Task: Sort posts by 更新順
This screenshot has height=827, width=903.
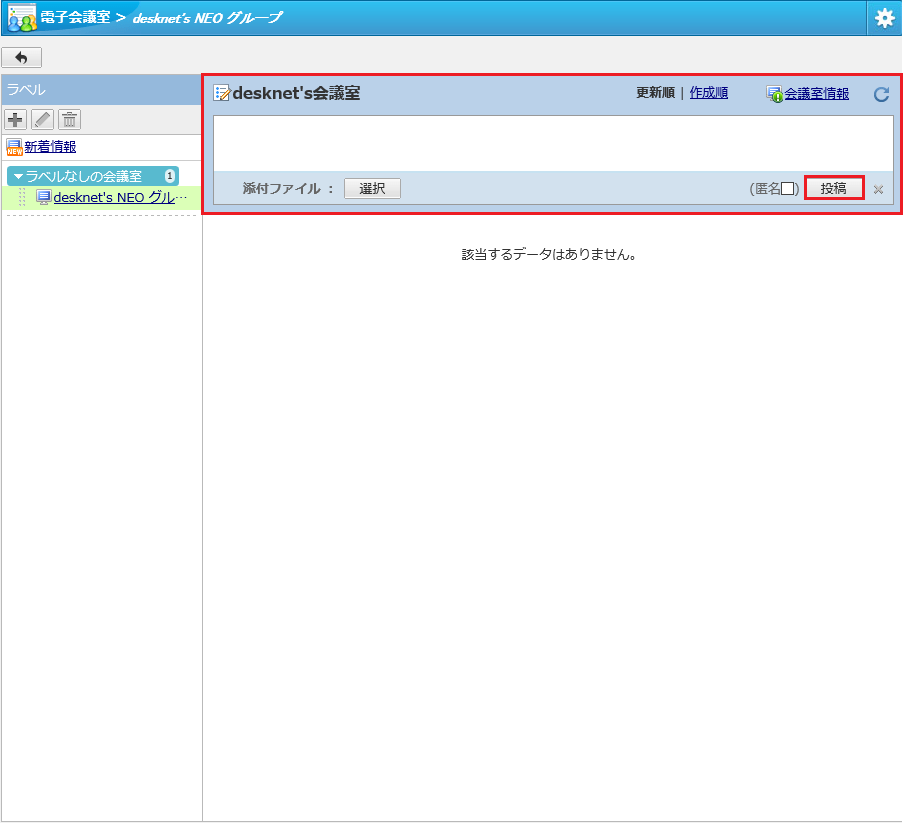Action: [655, 93]
